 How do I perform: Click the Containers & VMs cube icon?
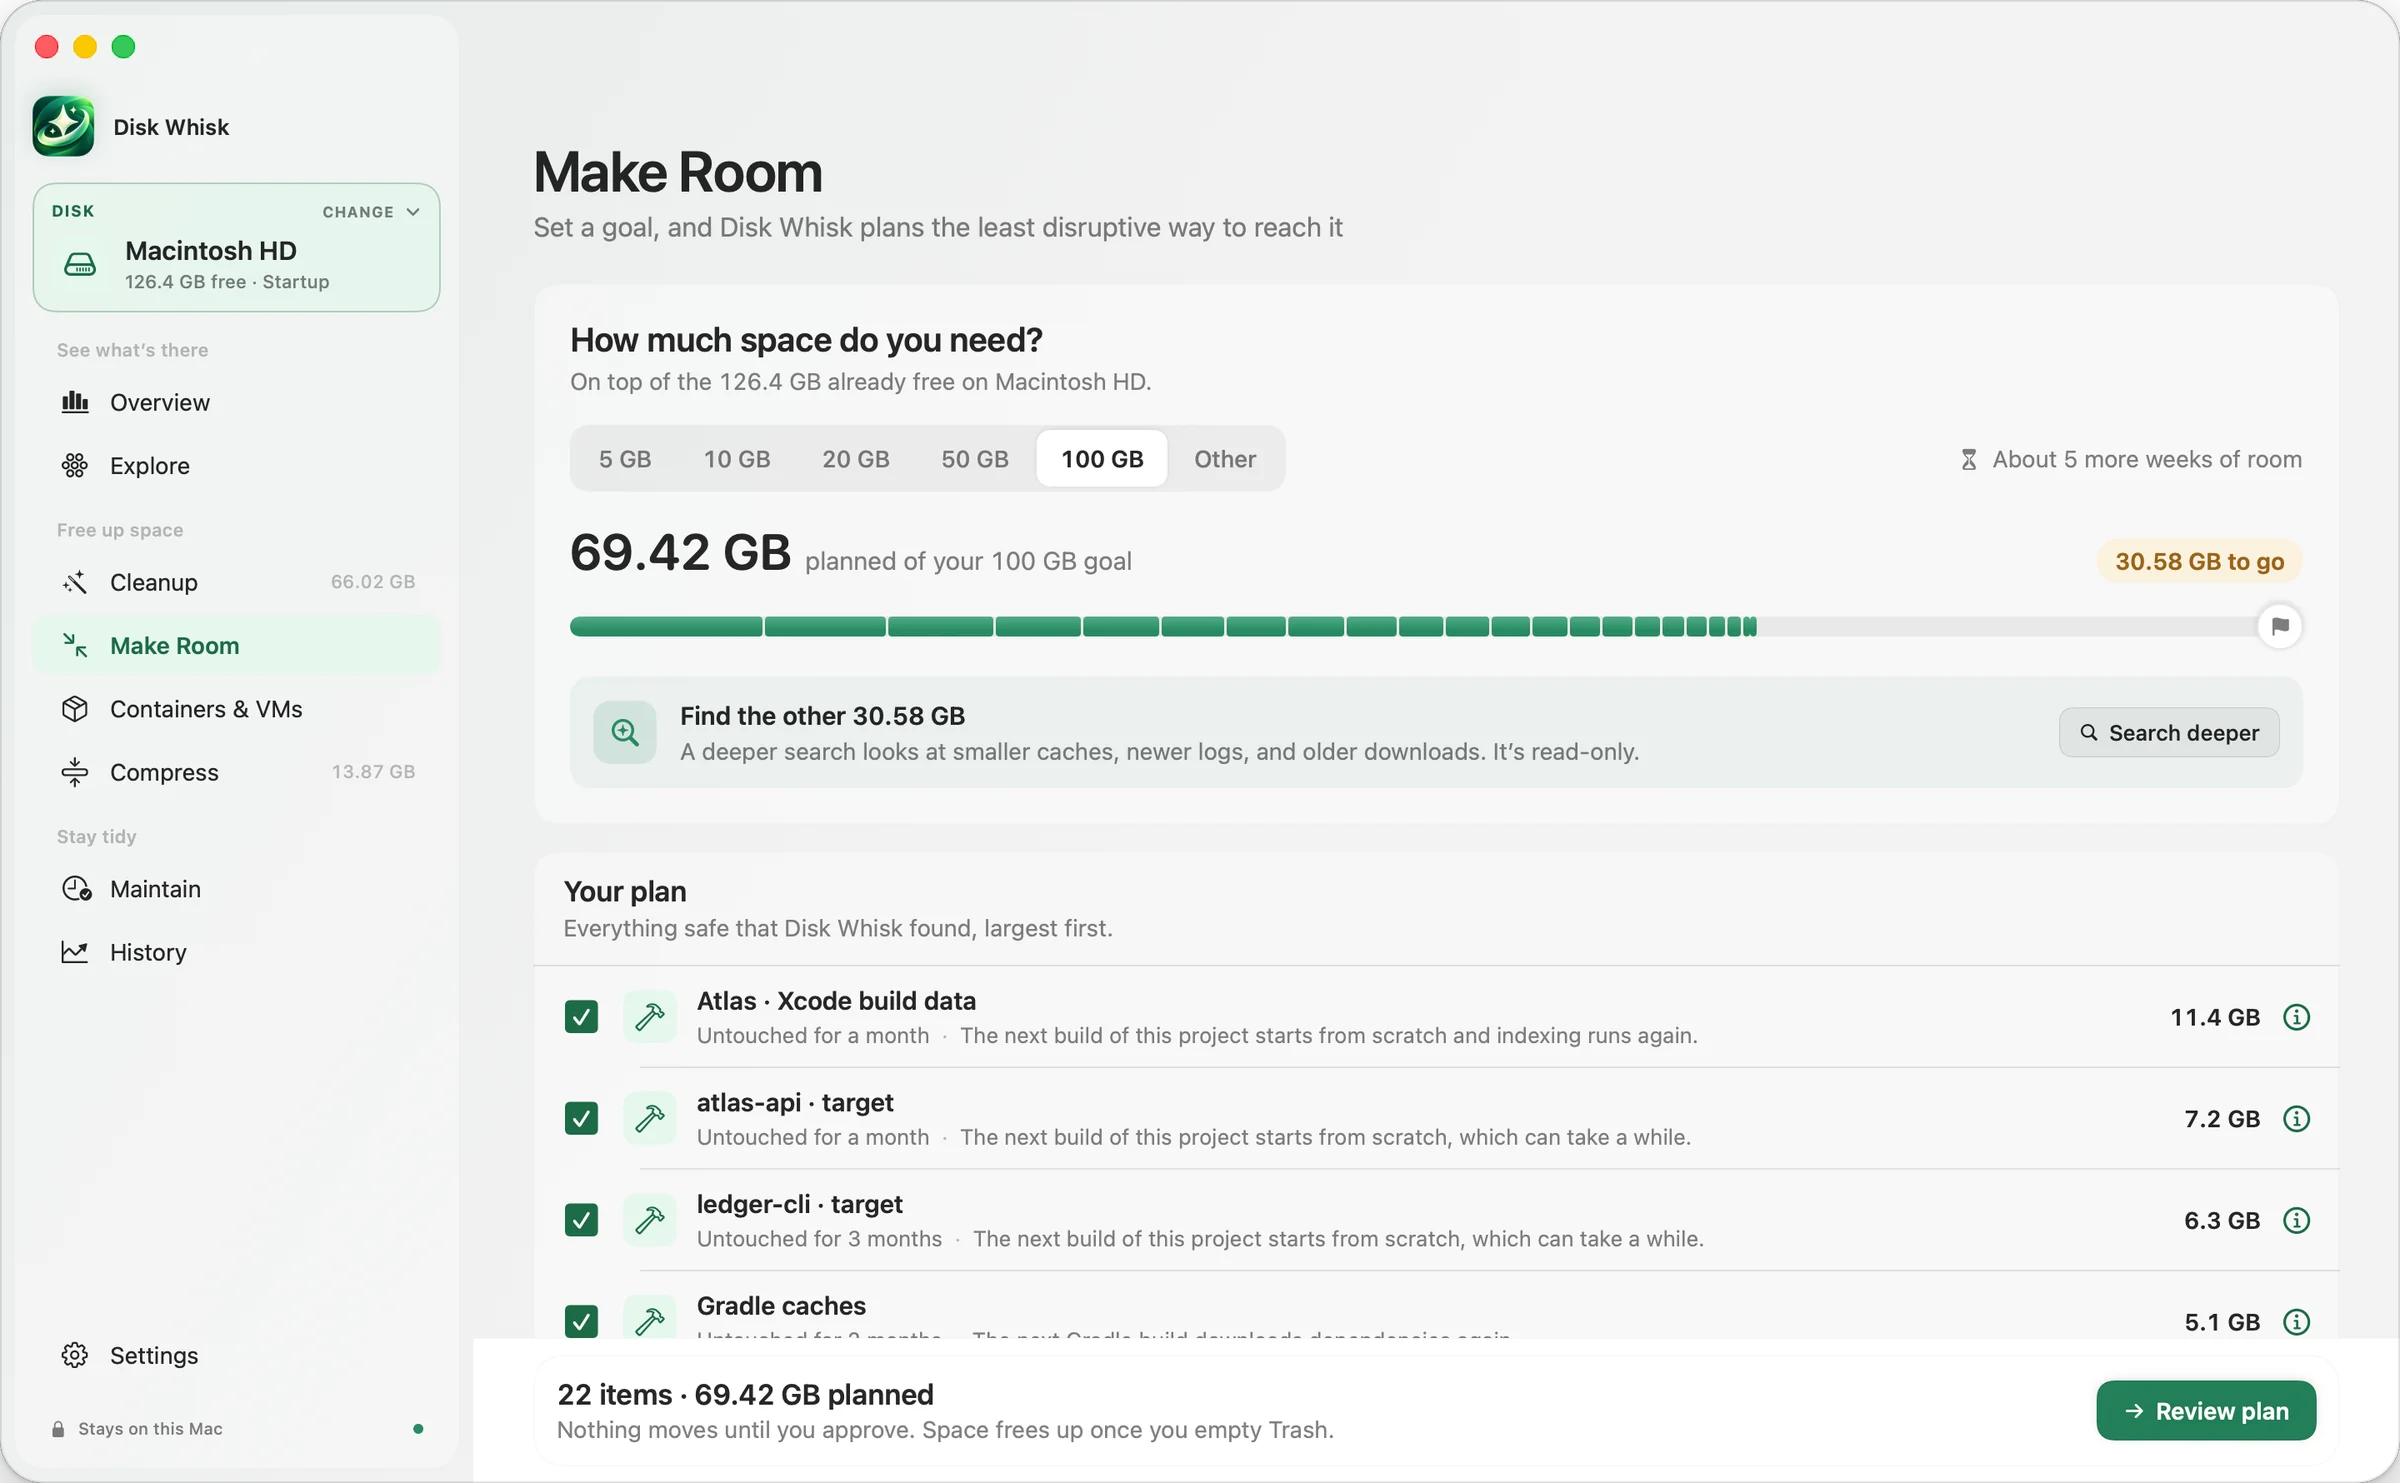pyautogui.click(x=75, y=709)
